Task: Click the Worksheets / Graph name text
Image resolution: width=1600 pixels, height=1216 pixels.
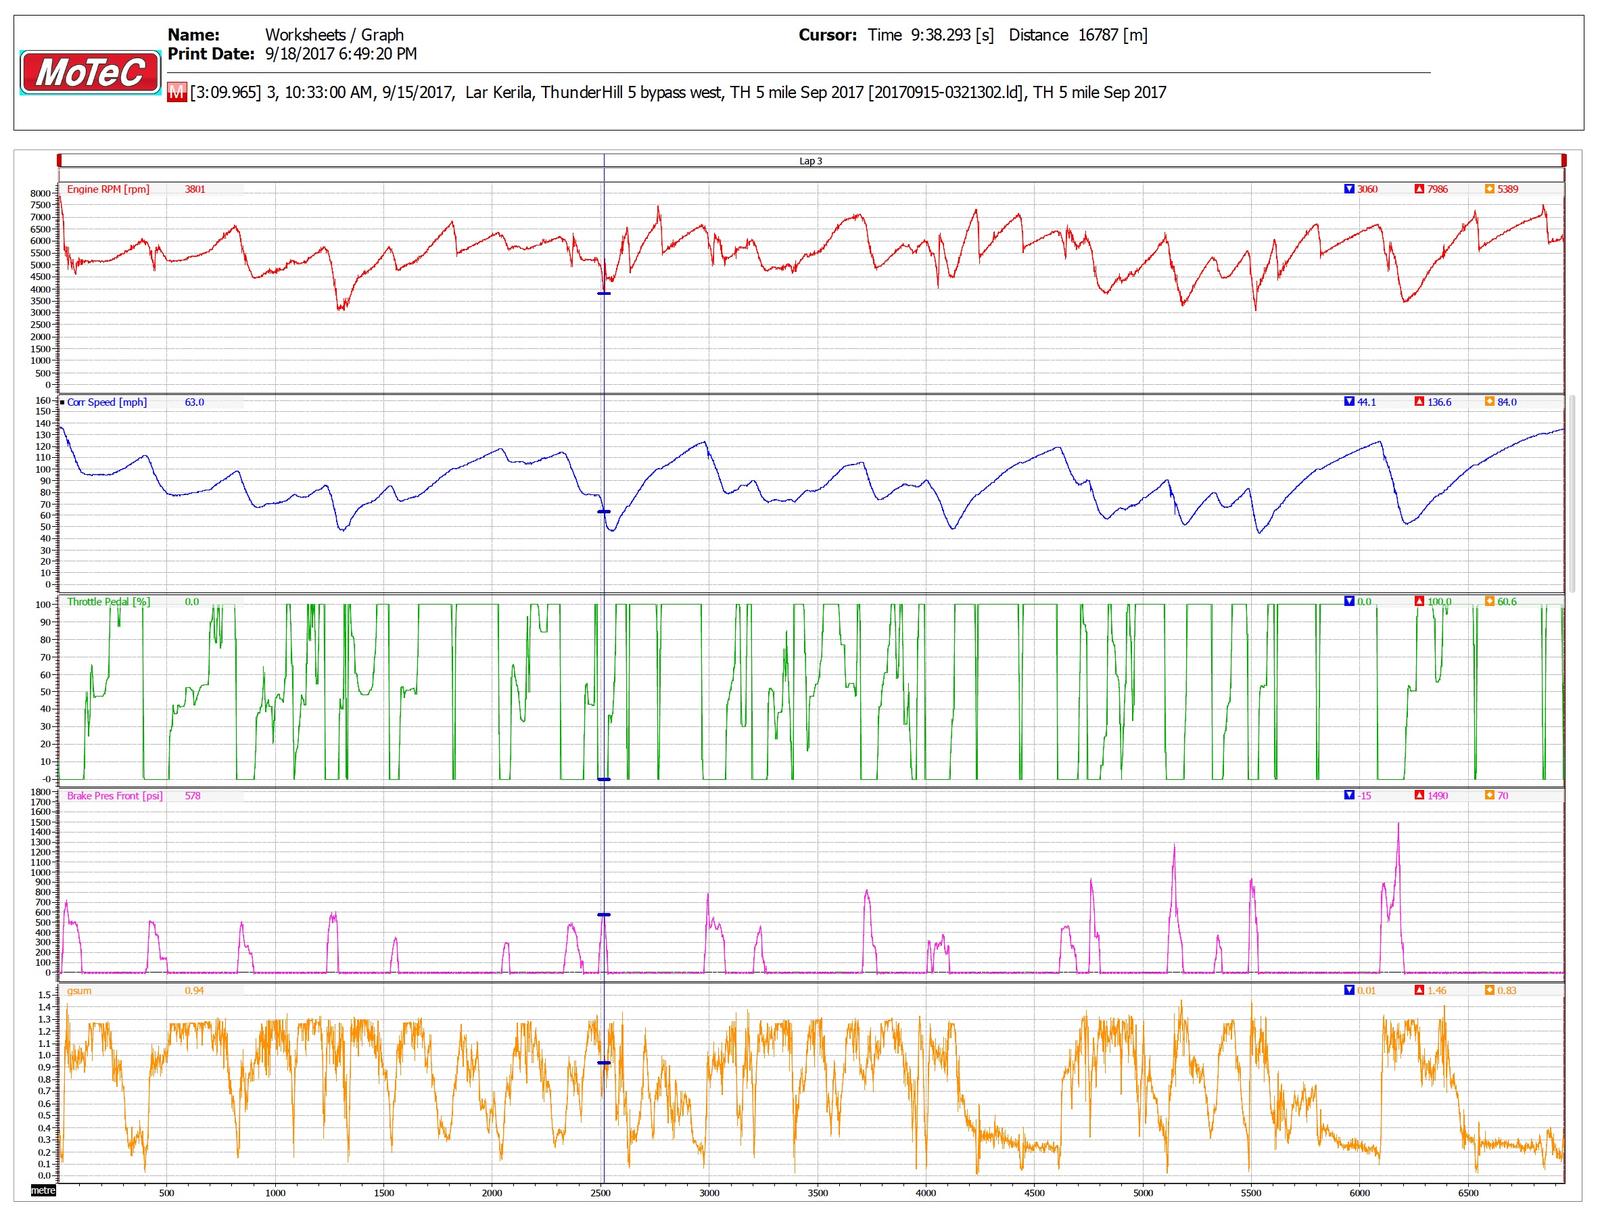Action: tap(334, 35)
